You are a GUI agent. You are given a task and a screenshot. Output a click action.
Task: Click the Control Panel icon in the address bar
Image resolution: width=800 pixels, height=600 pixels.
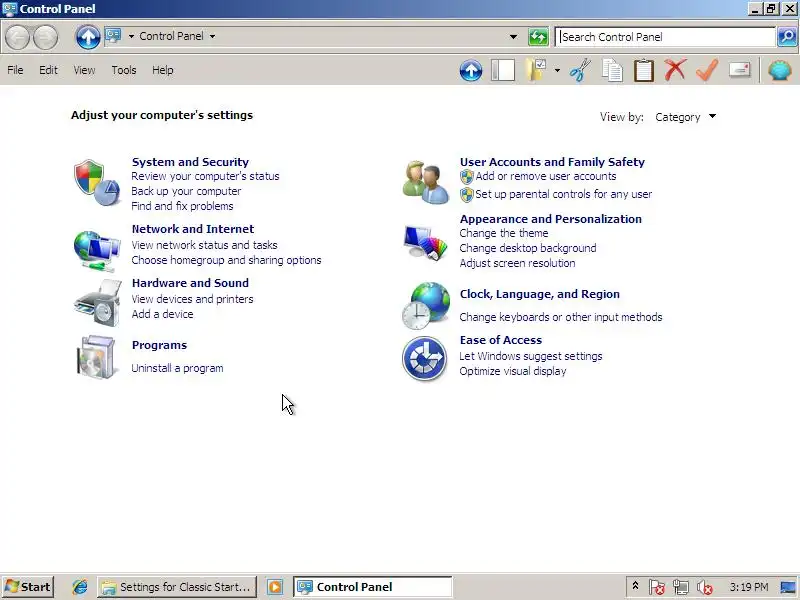113,36
